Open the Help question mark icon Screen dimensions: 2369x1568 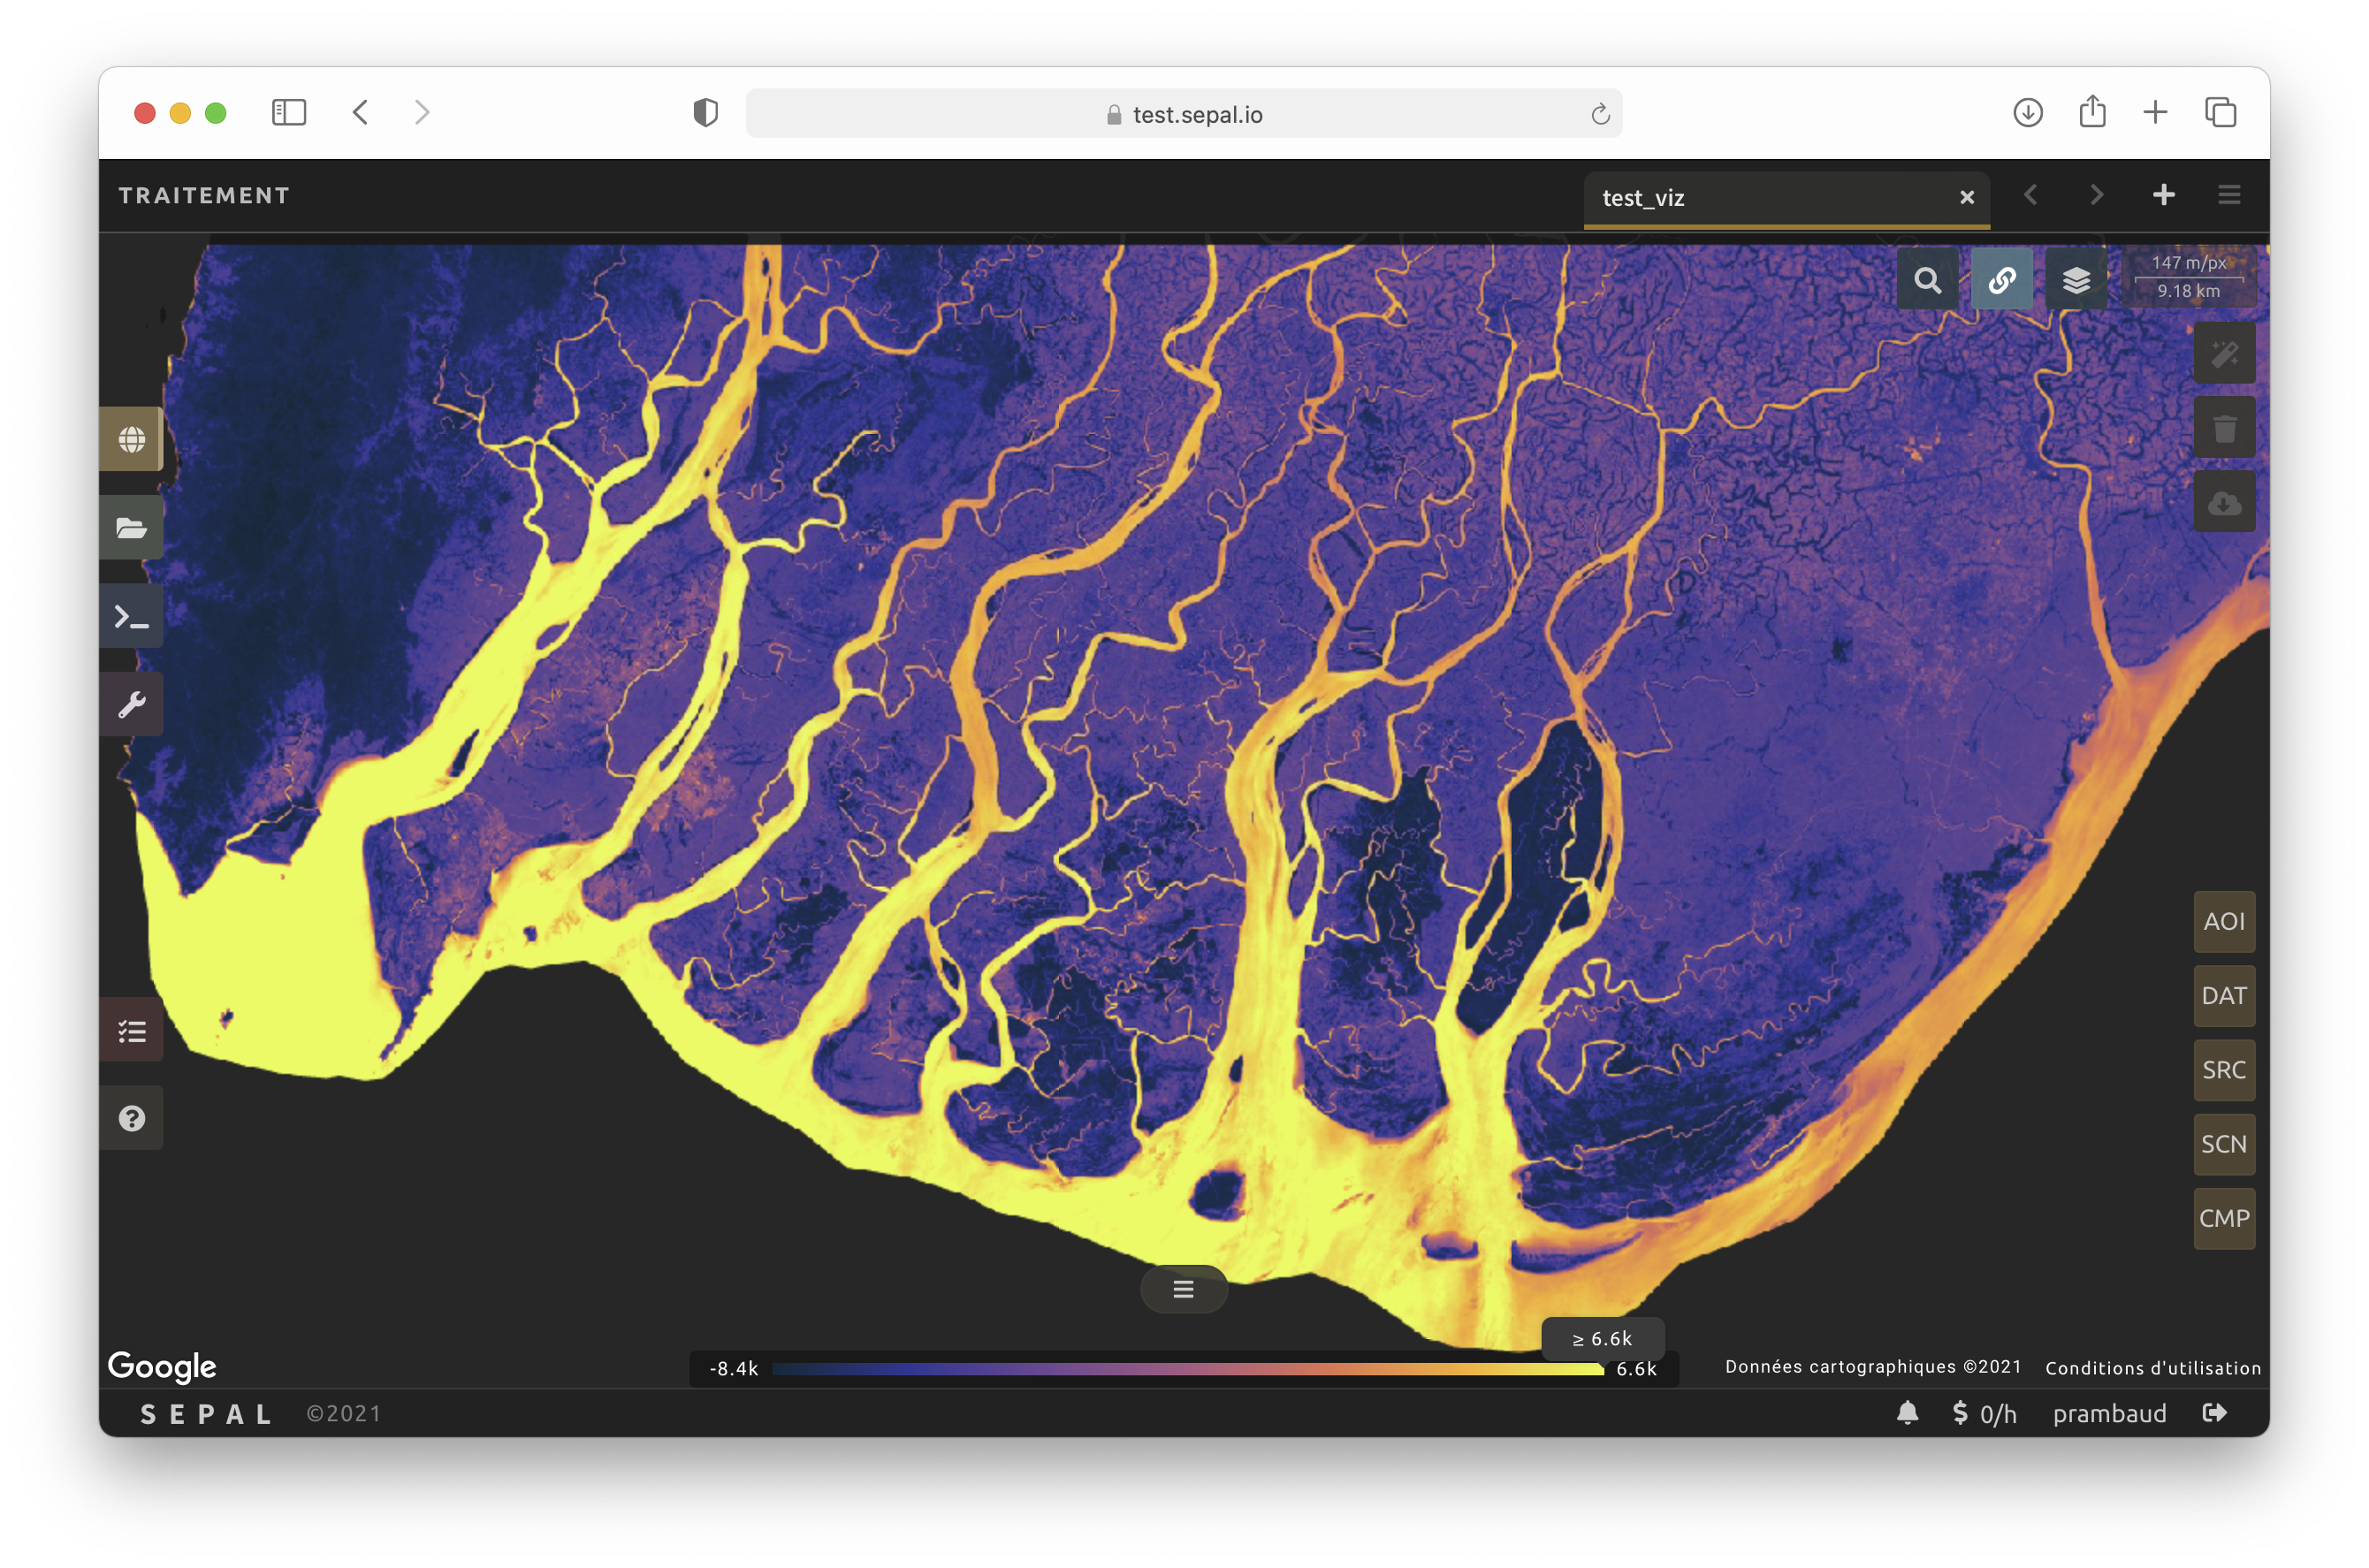click(x=131, y=1118)
